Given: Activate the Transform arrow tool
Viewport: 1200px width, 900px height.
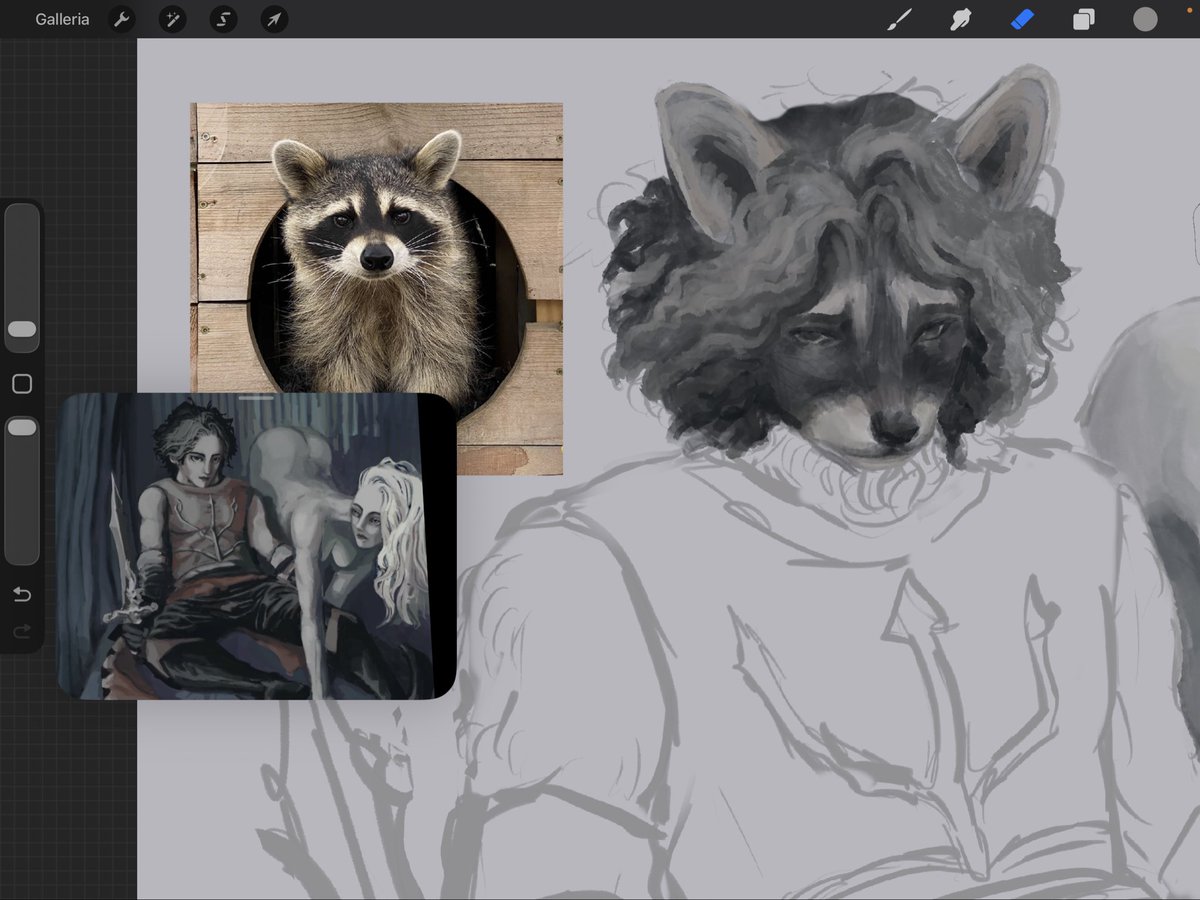Looking at the screenshot, I should [274, 19].
